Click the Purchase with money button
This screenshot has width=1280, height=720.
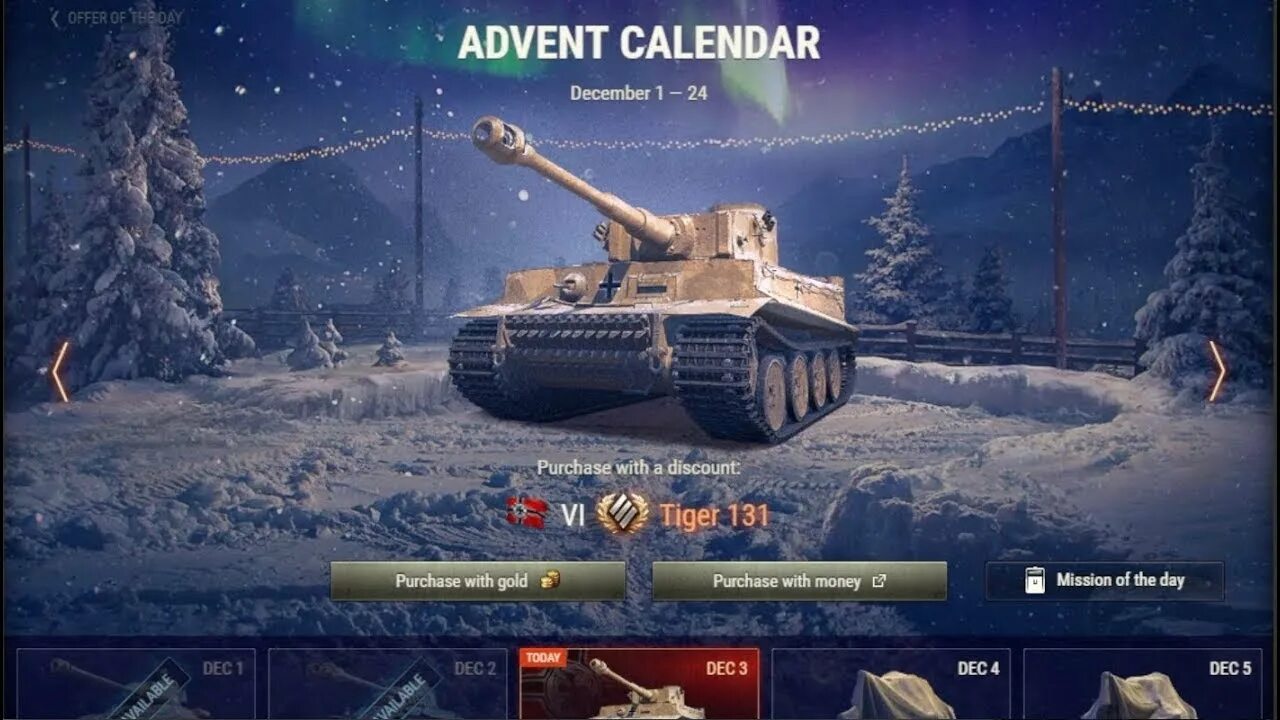(x=799, y=581)
